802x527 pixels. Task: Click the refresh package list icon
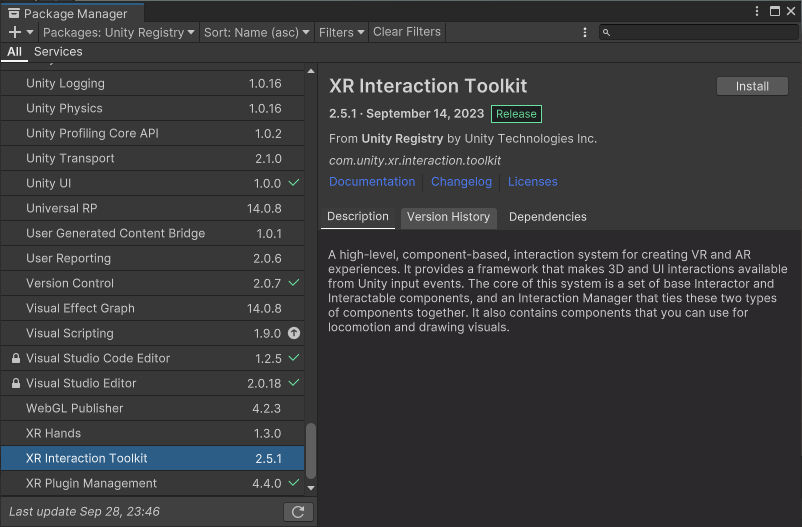coord(298,512)
